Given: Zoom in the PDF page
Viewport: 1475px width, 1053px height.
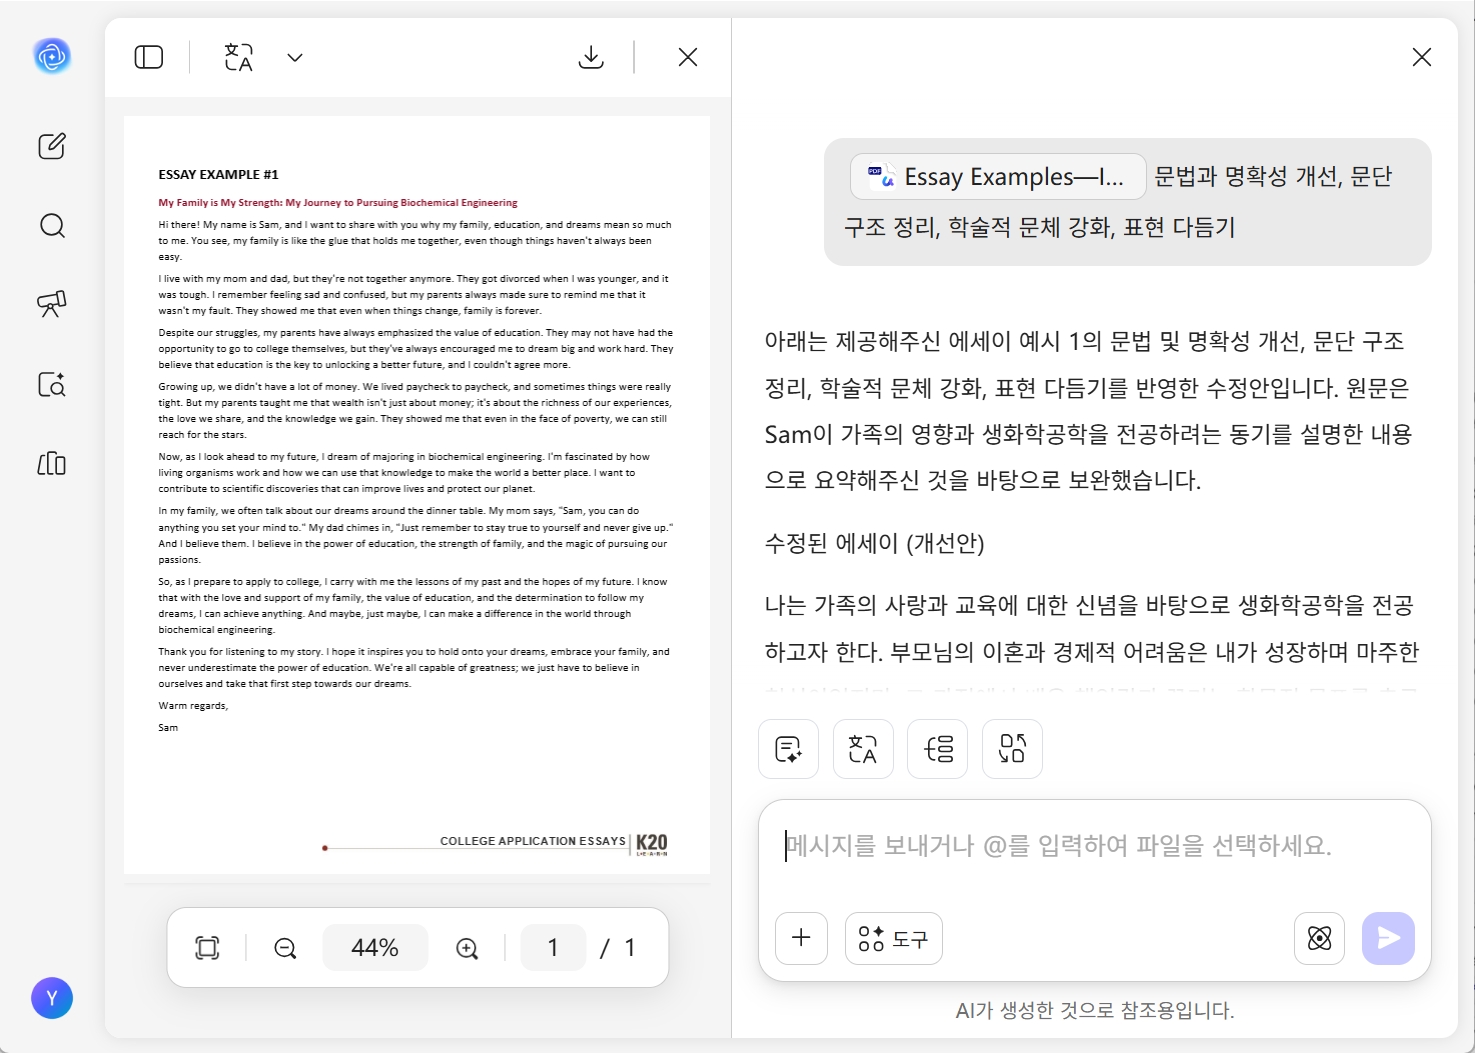Looking at the screenshot, I should [467, 948].
